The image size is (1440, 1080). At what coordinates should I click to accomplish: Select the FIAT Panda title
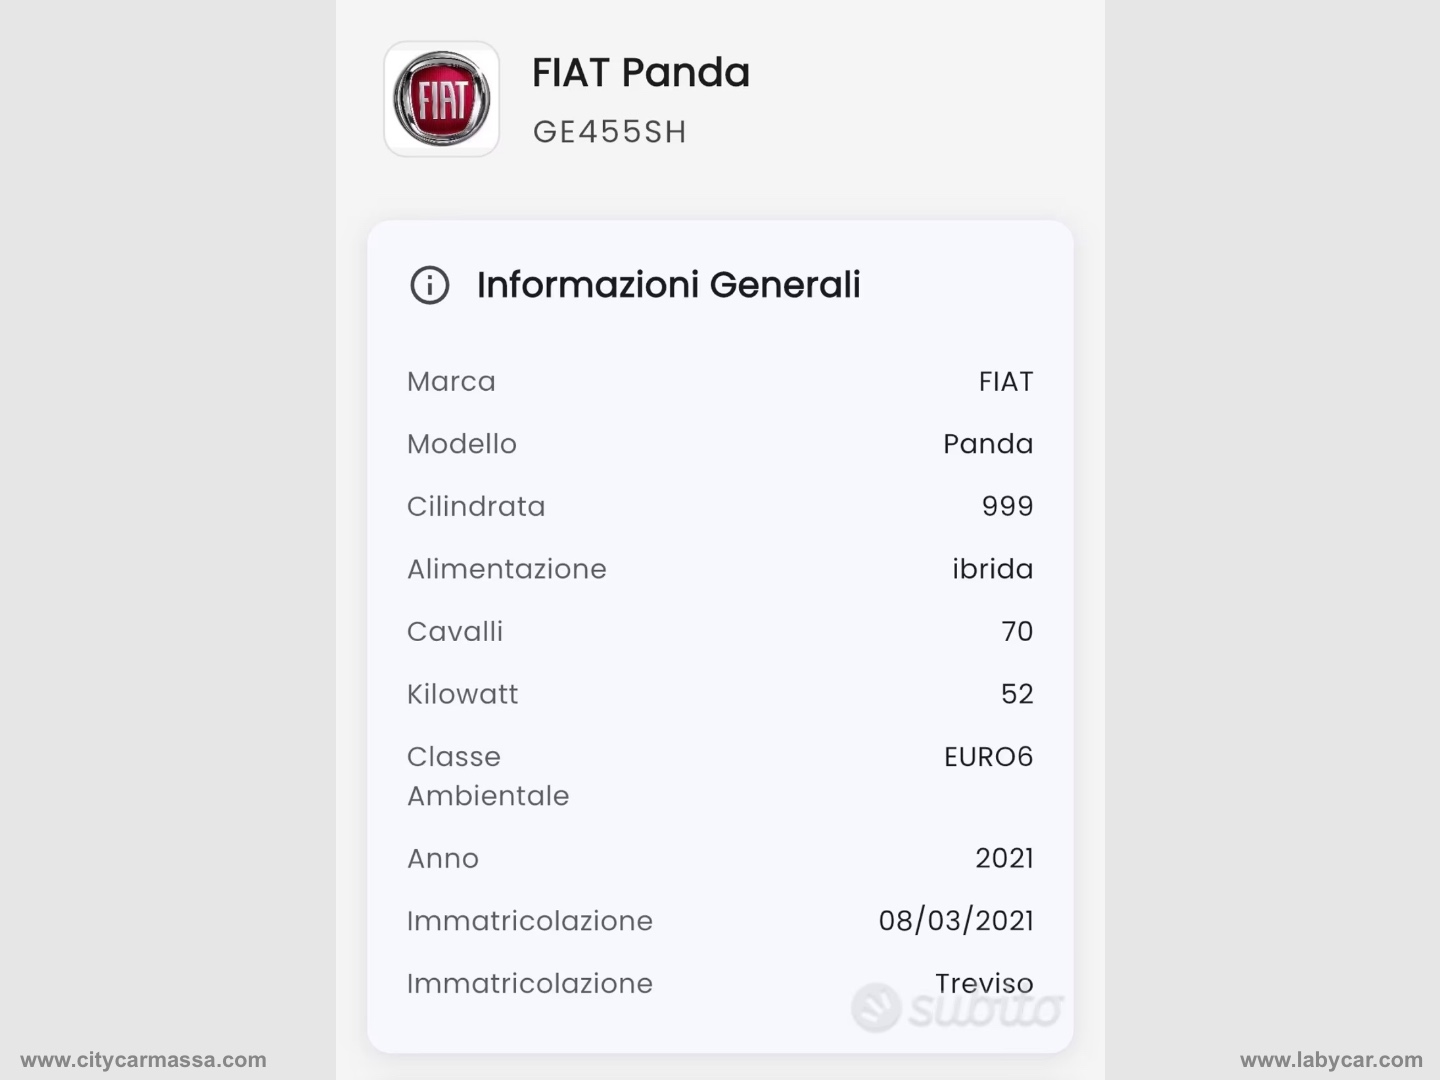coord(640,73)
